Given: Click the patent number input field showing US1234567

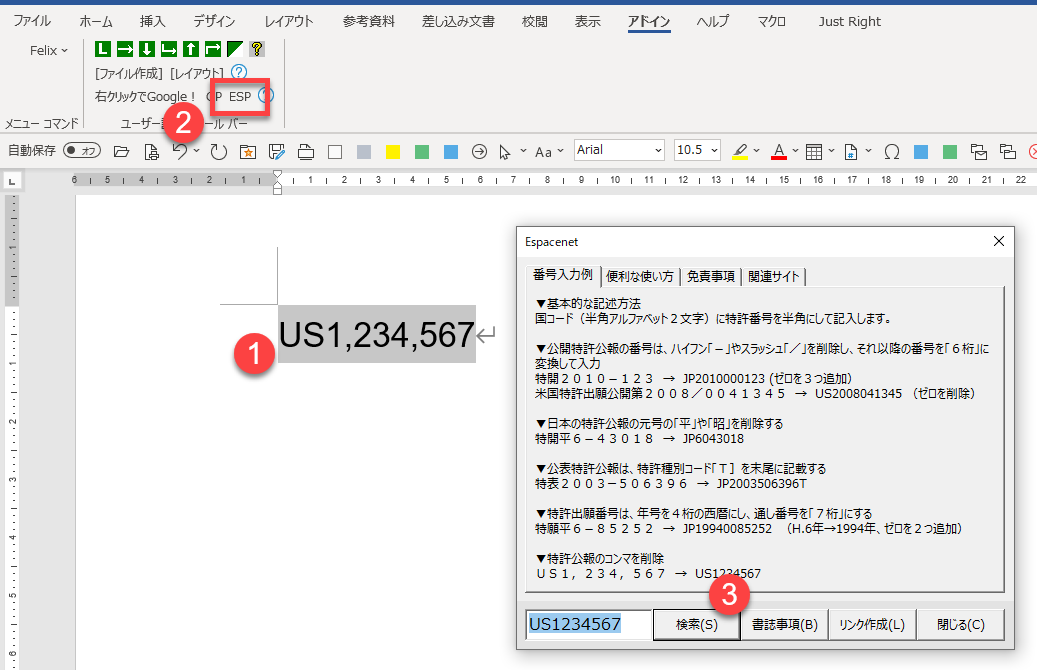Looking at the screenshot, I should click(x=588, y=625).
